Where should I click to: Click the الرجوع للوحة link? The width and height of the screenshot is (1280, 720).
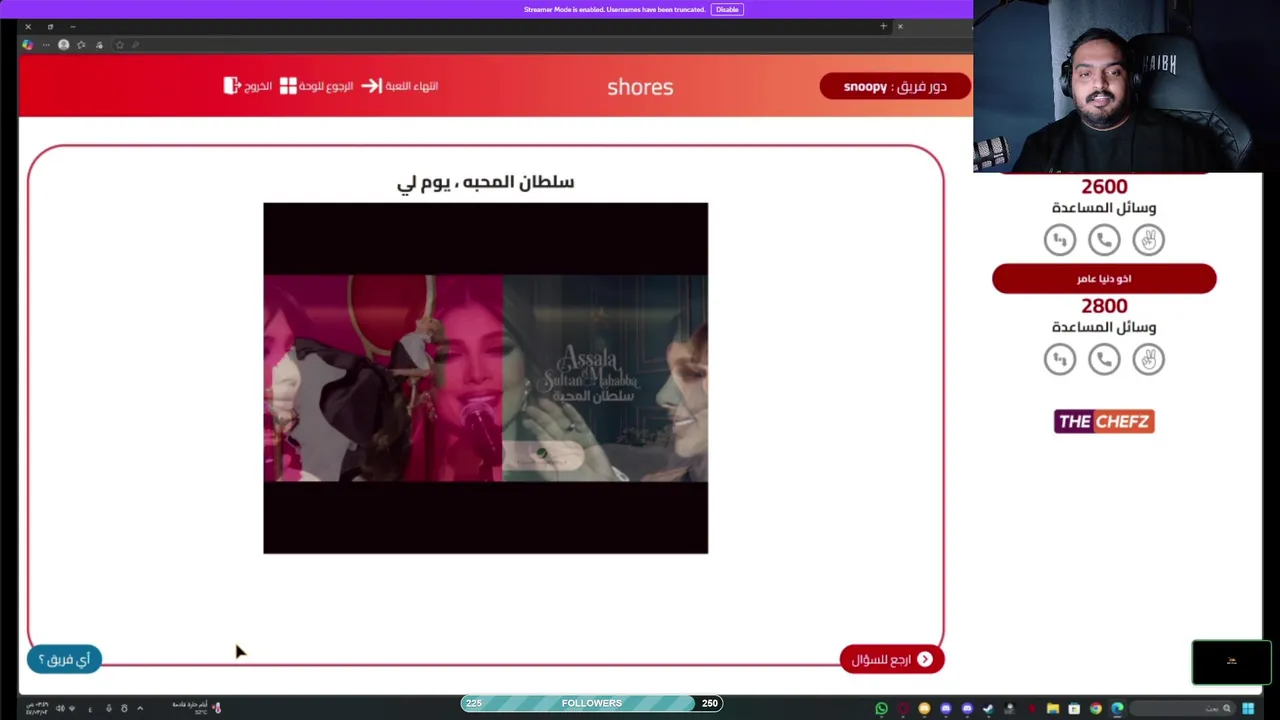[x=326, y=86]
